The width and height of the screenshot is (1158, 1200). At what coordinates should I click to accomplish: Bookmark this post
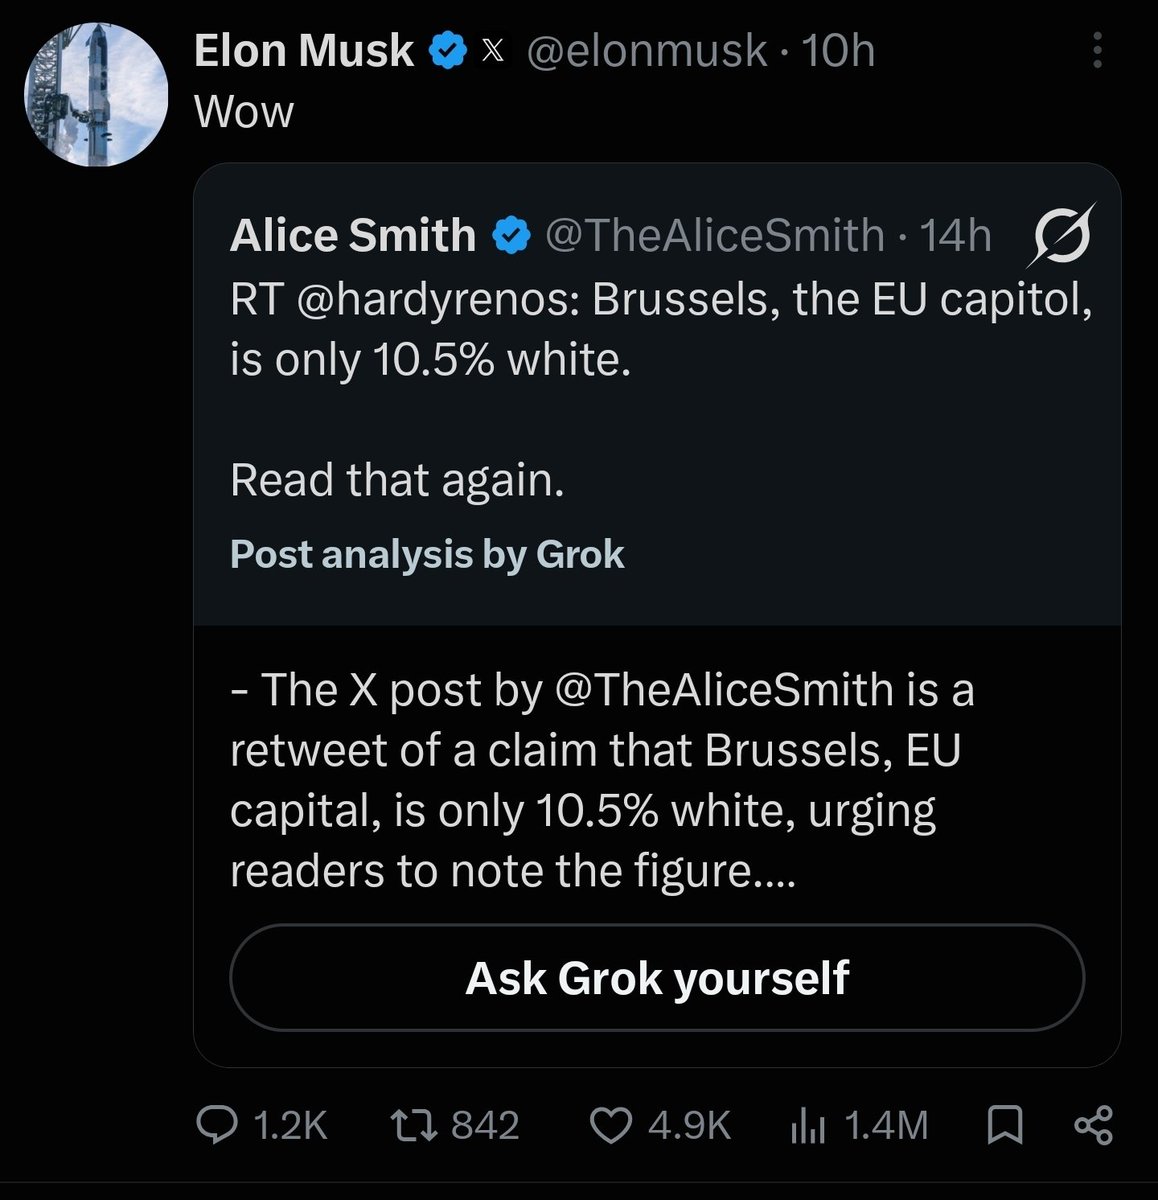pos(1005,1126)
